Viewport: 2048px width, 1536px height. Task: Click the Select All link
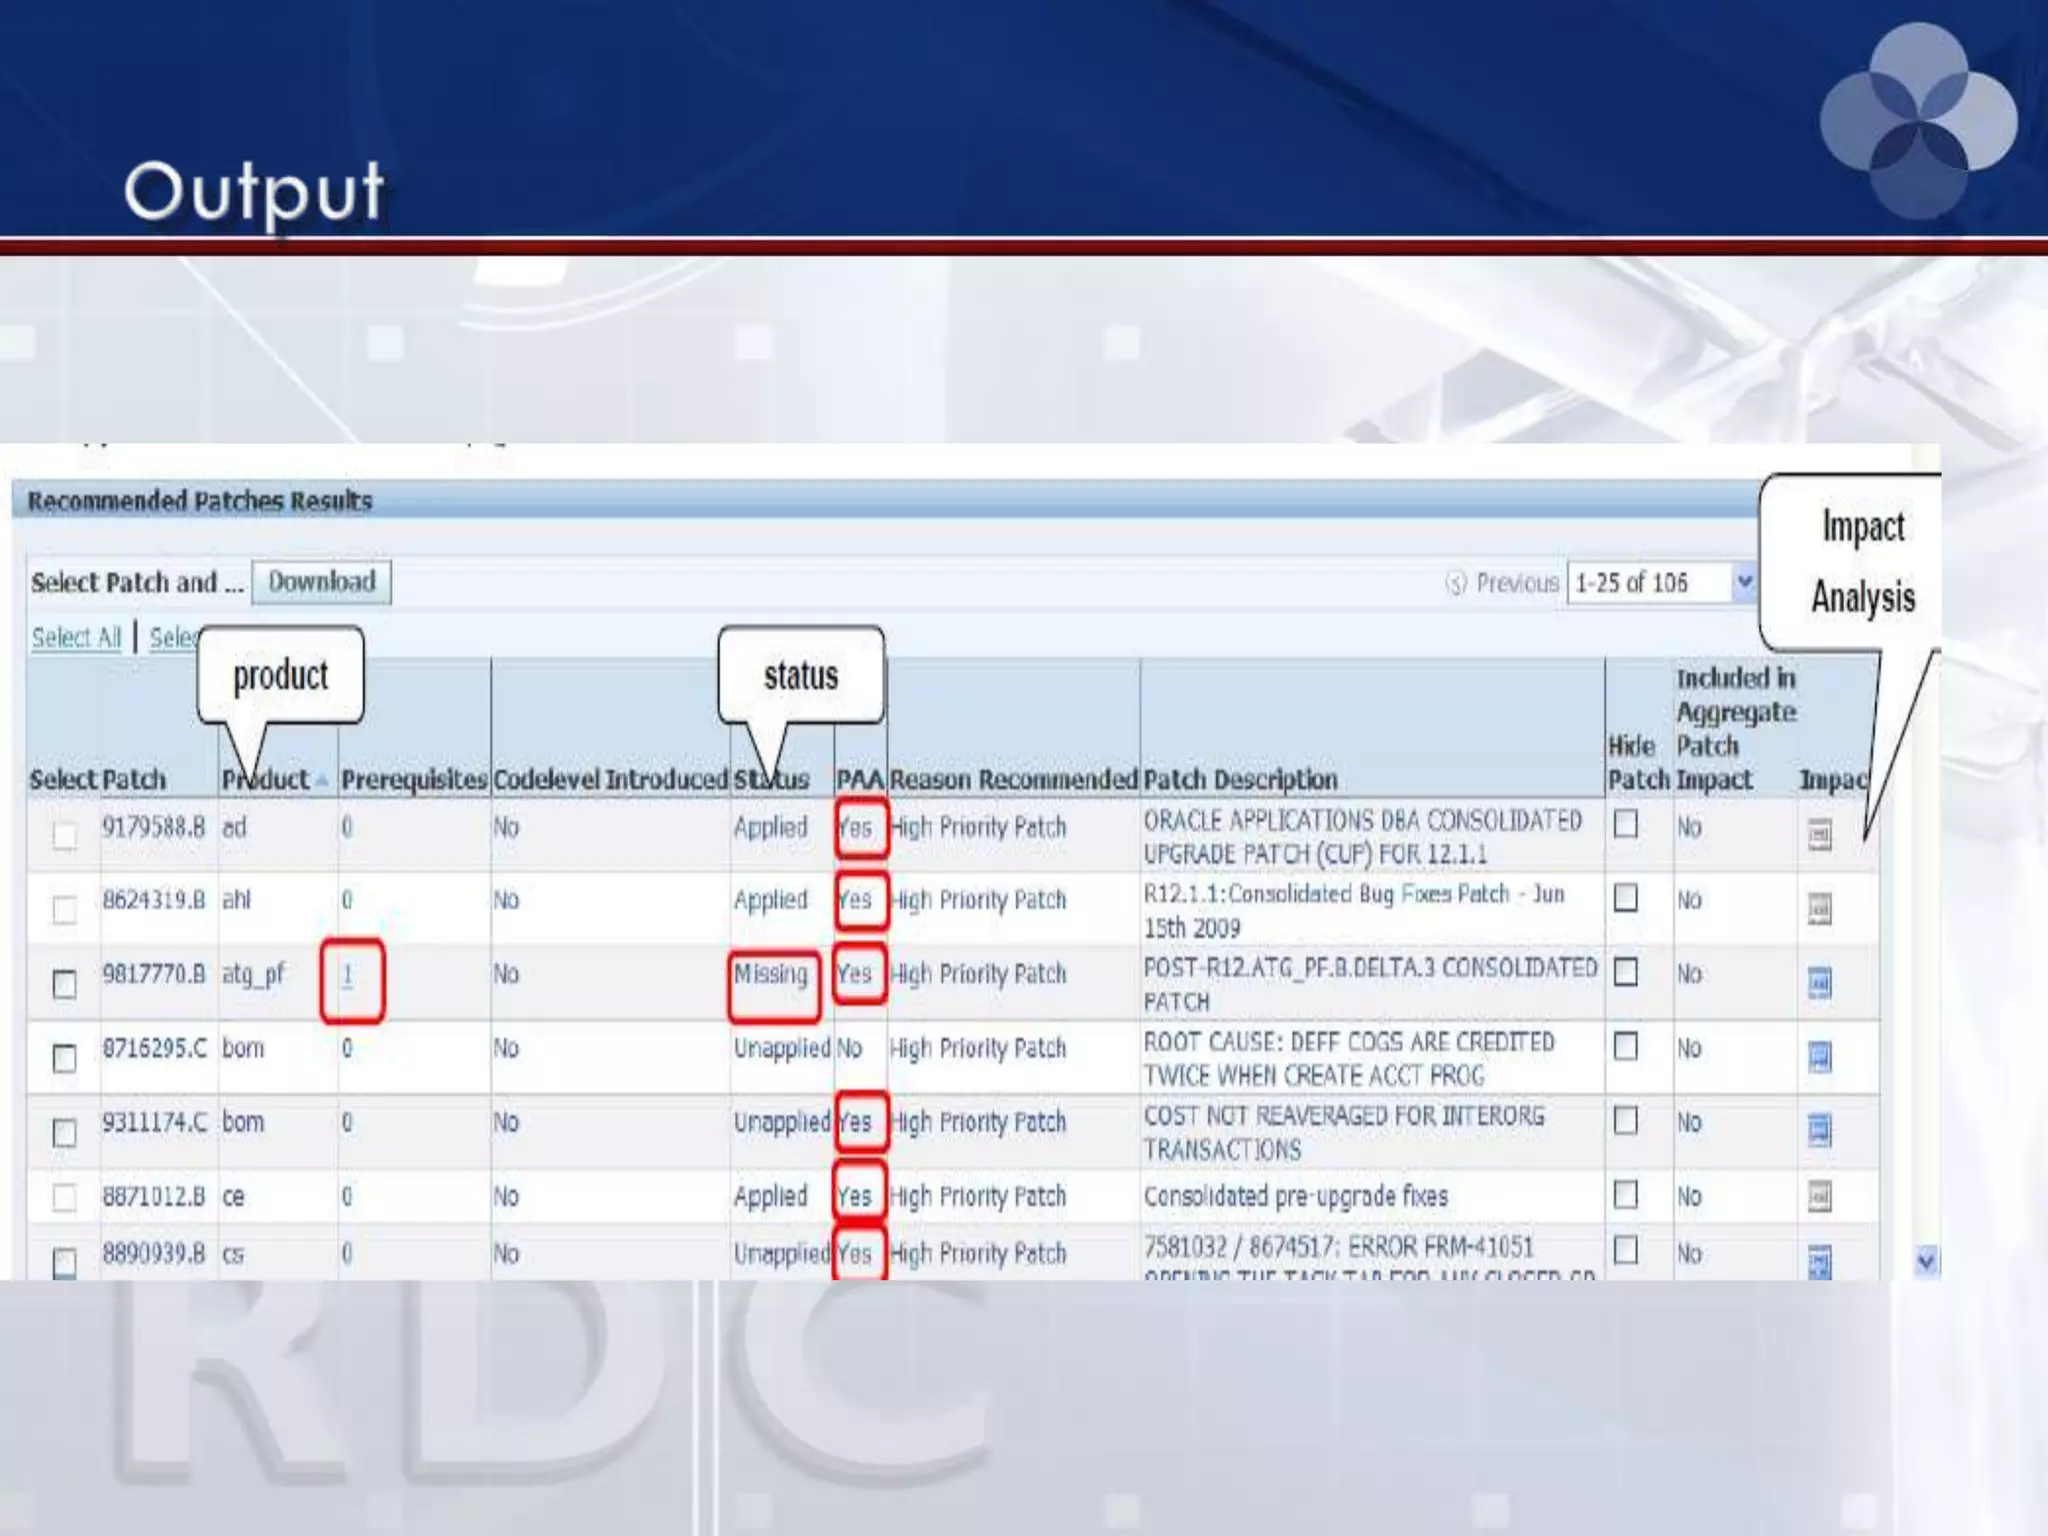pos(76,637)
